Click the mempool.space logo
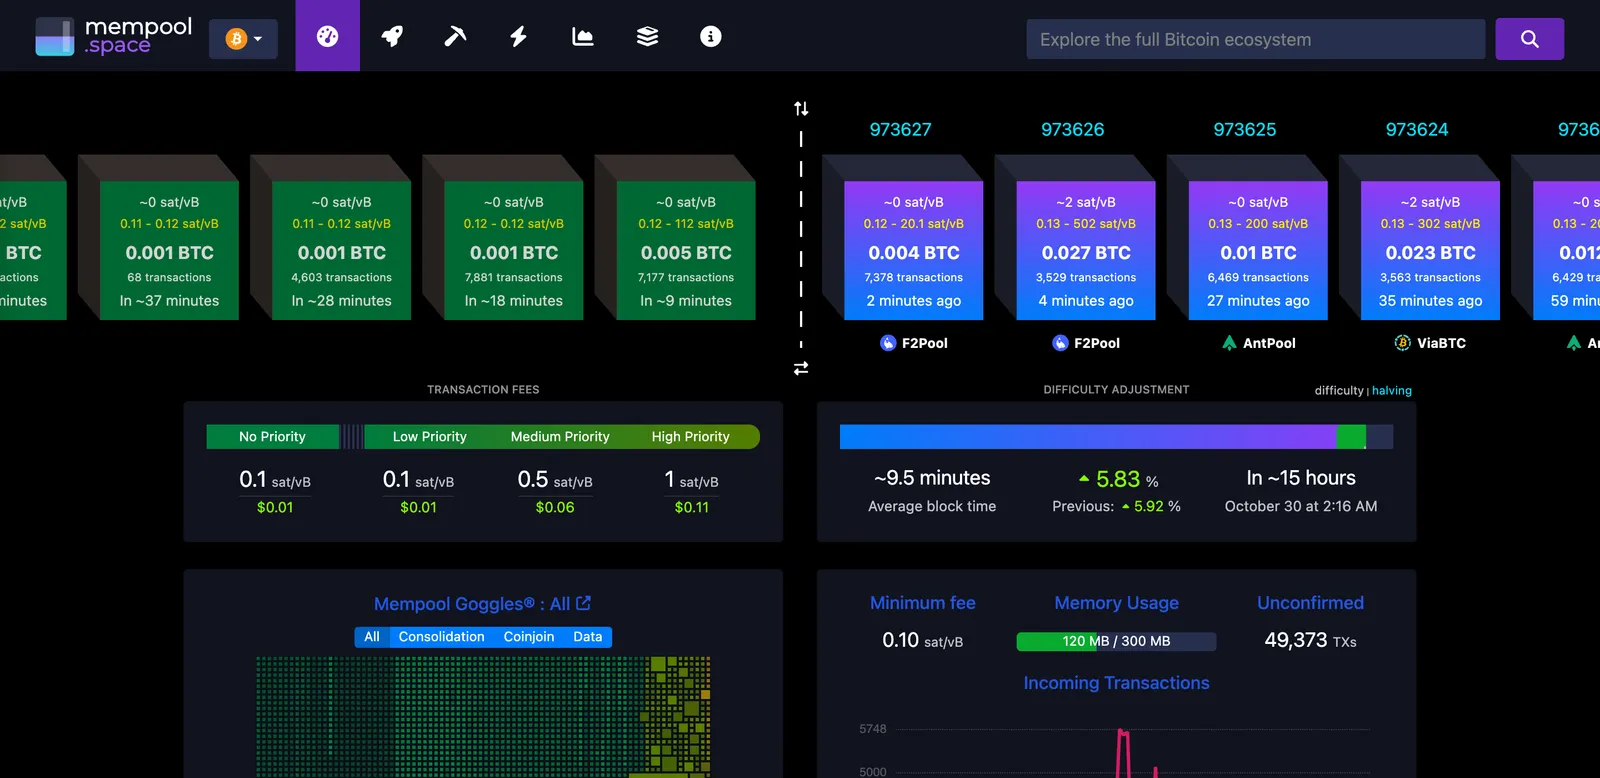Screen dimensions: 1600x778 [113, 36]
